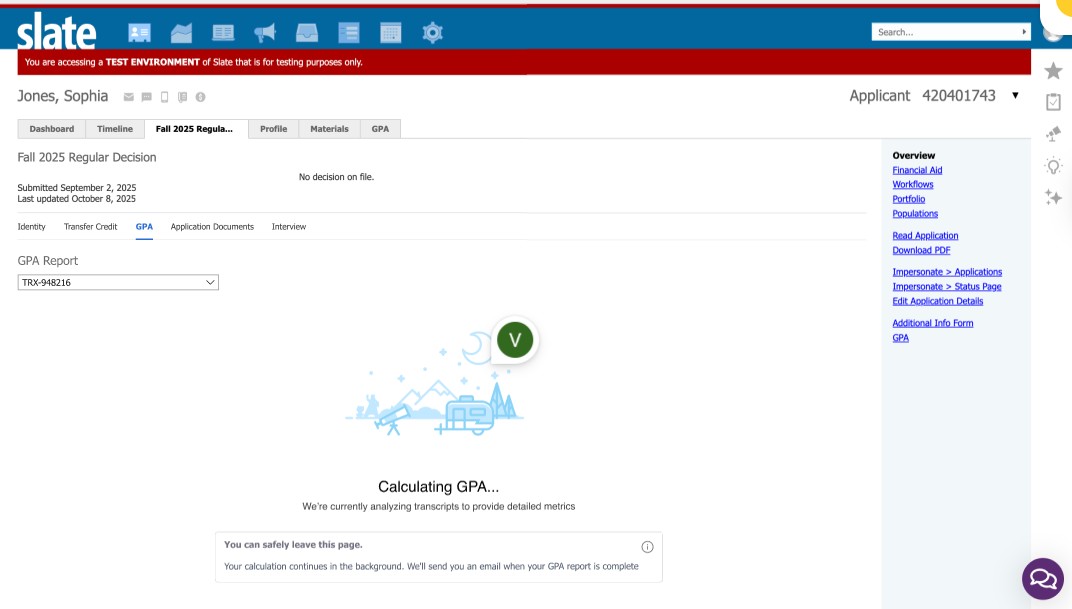Open the chat bubble at bottom right
The image size is (1072, 609).
coord(1043,579)
